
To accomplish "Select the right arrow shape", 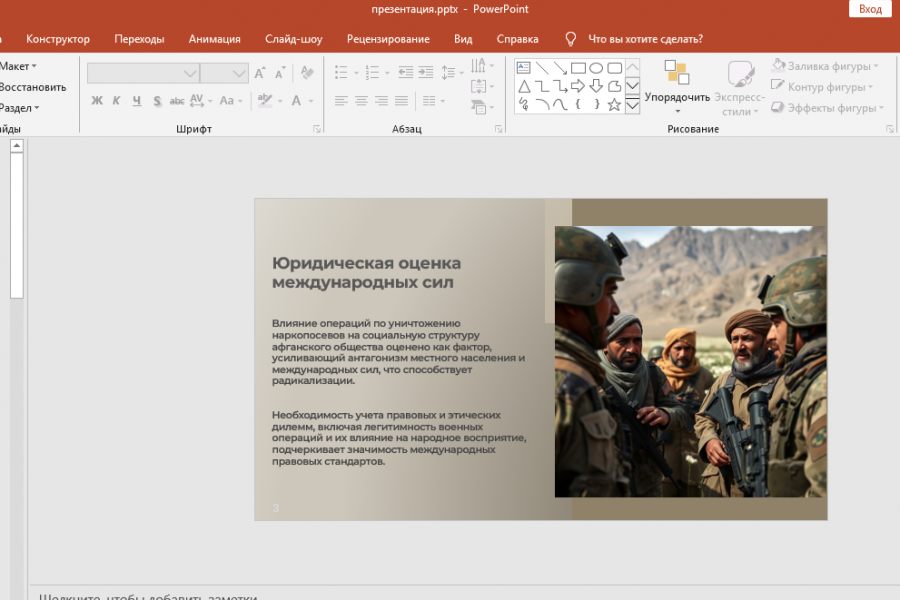I will (x=578, y=86).
